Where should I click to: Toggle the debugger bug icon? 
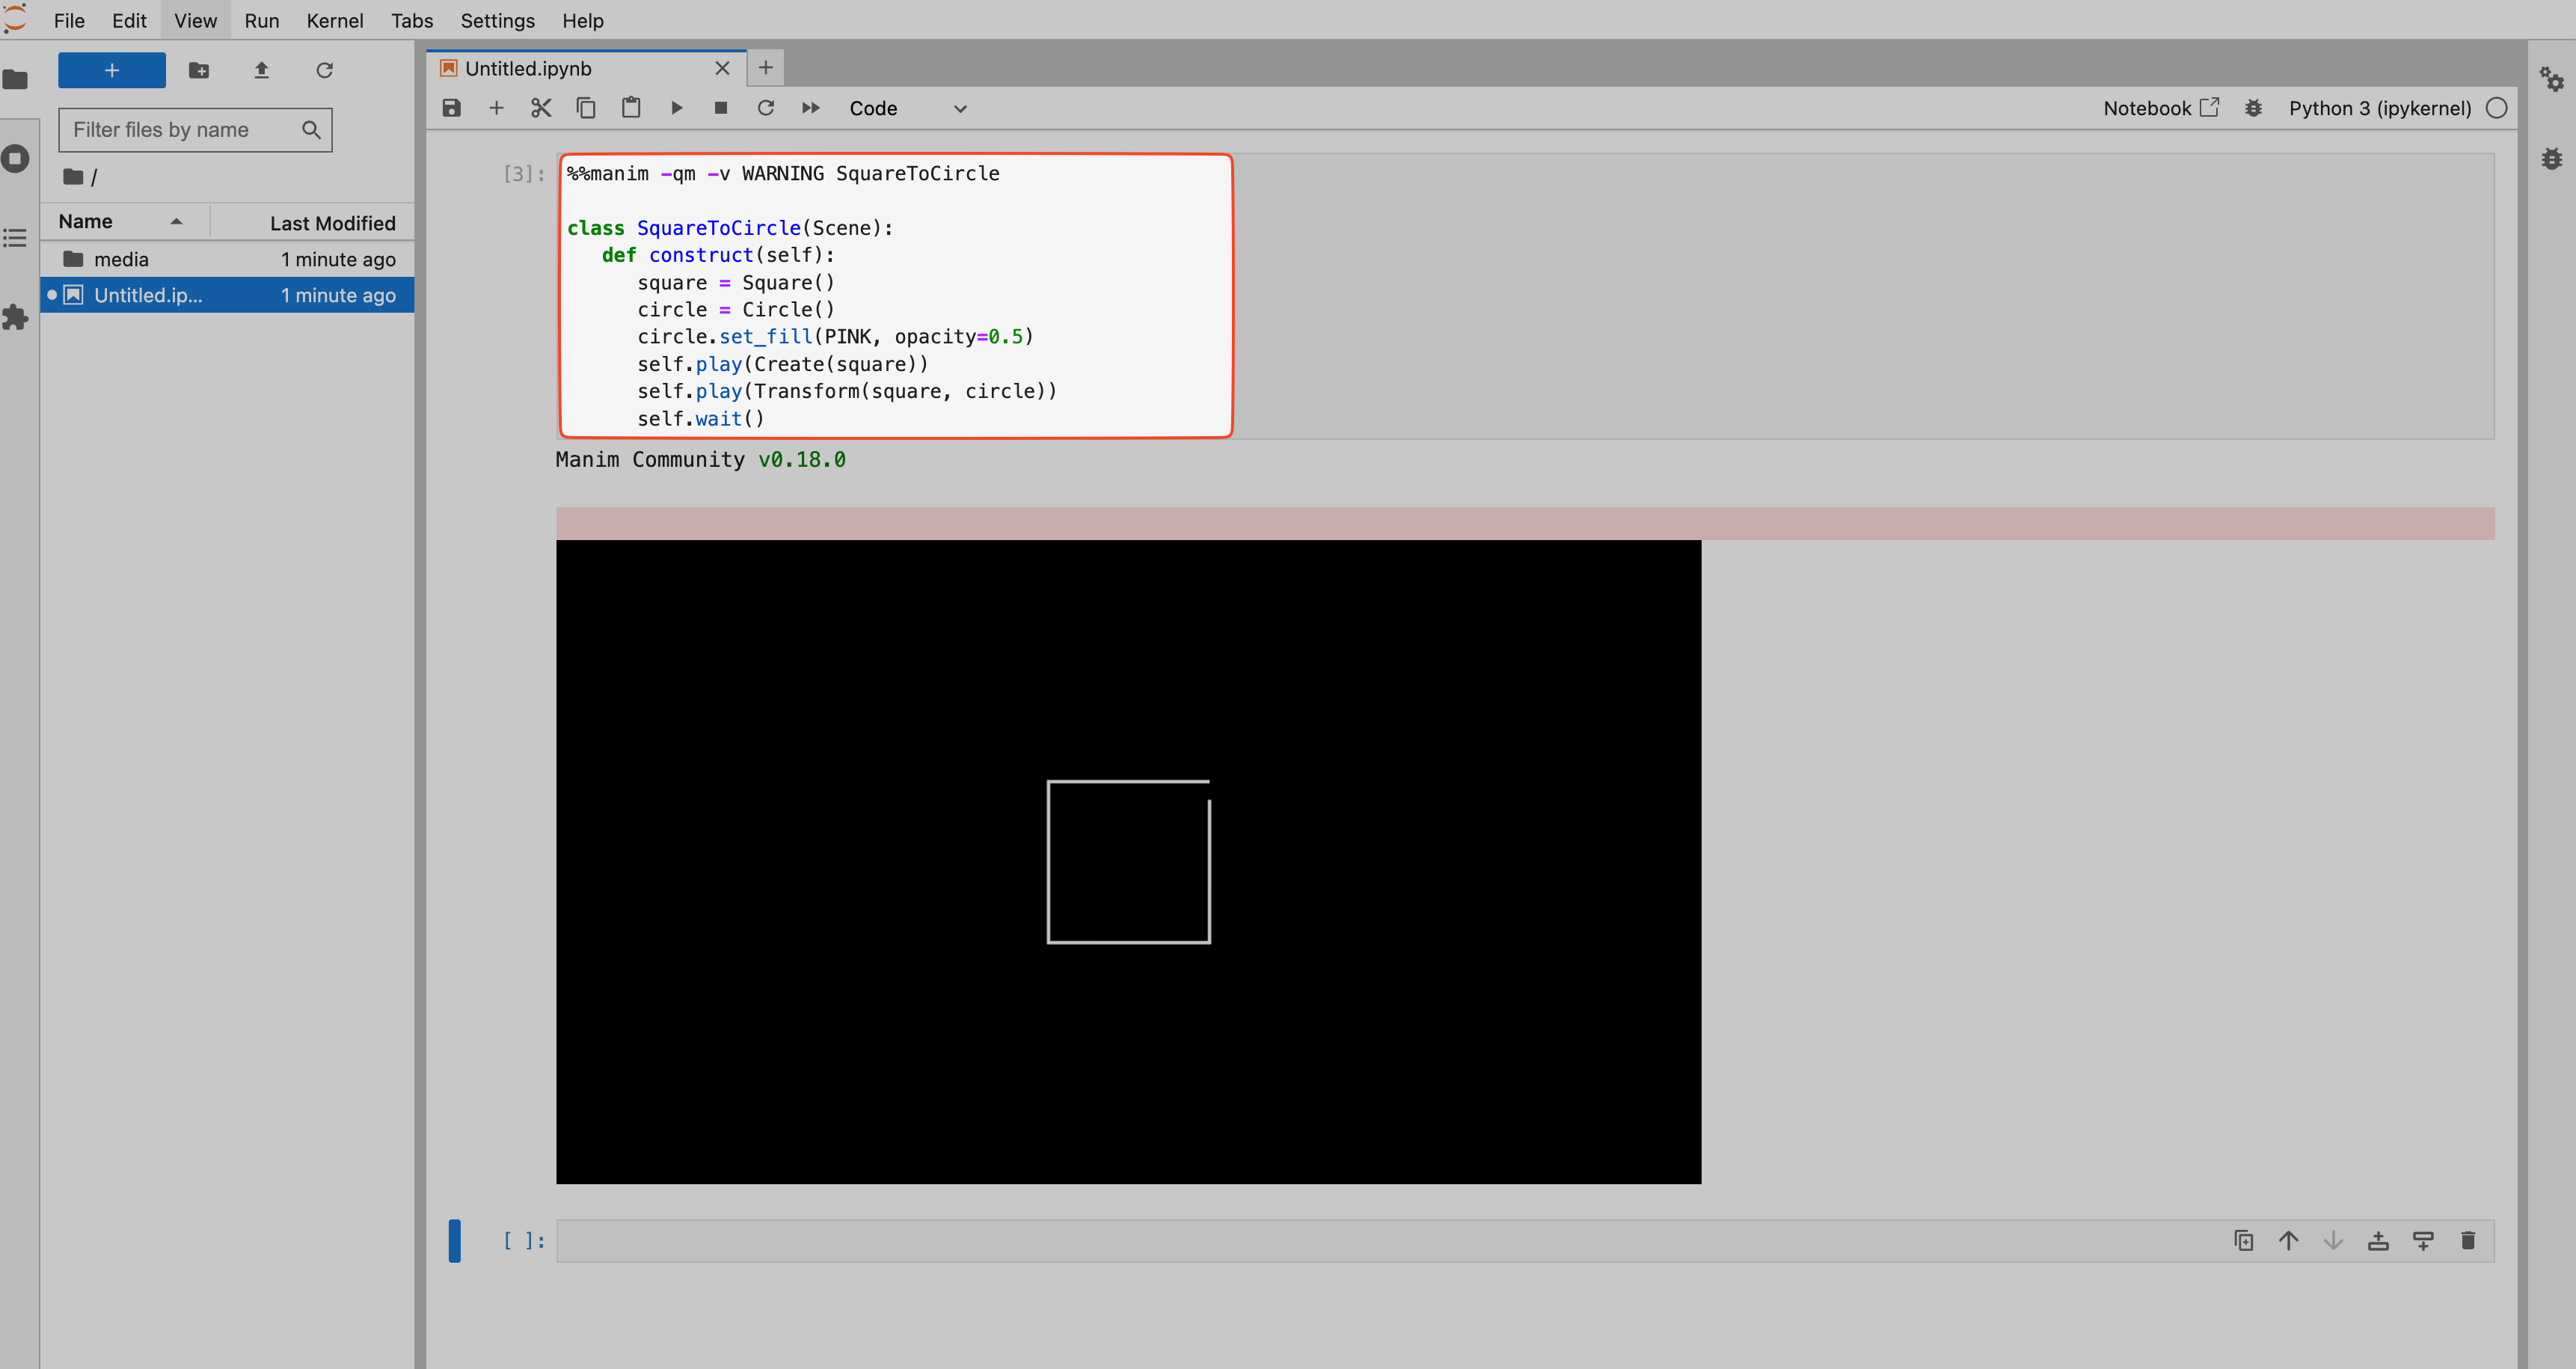[x=2252, y=108]
